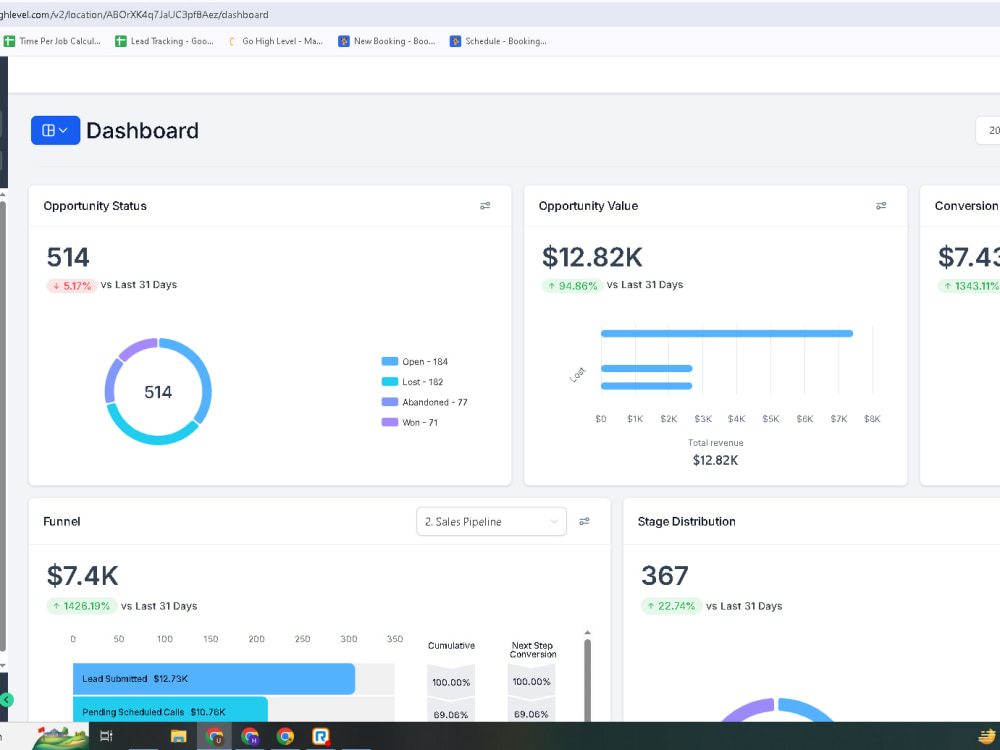Click the Lead Submitted funnel bar
1000x750 pixels.
(214, 679)
